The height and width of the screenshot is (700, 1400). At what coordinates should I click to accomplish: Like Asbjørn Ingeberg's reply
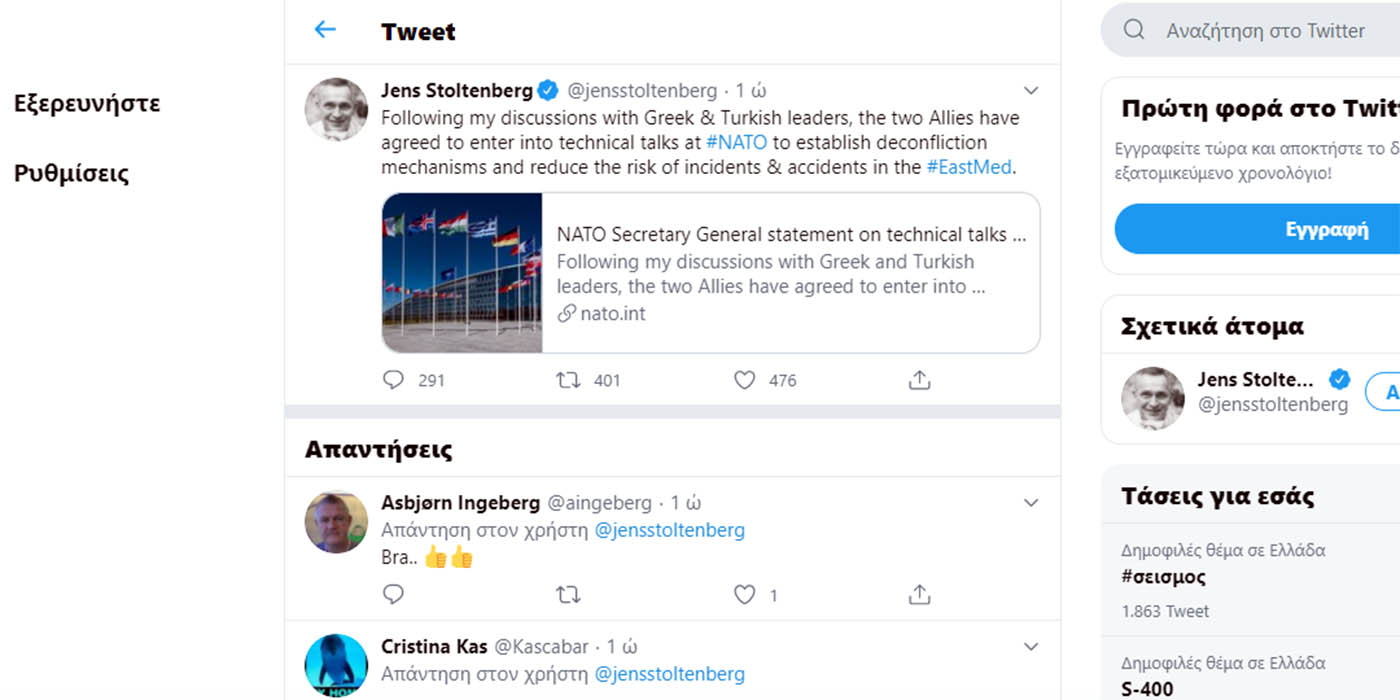(745, 595)
